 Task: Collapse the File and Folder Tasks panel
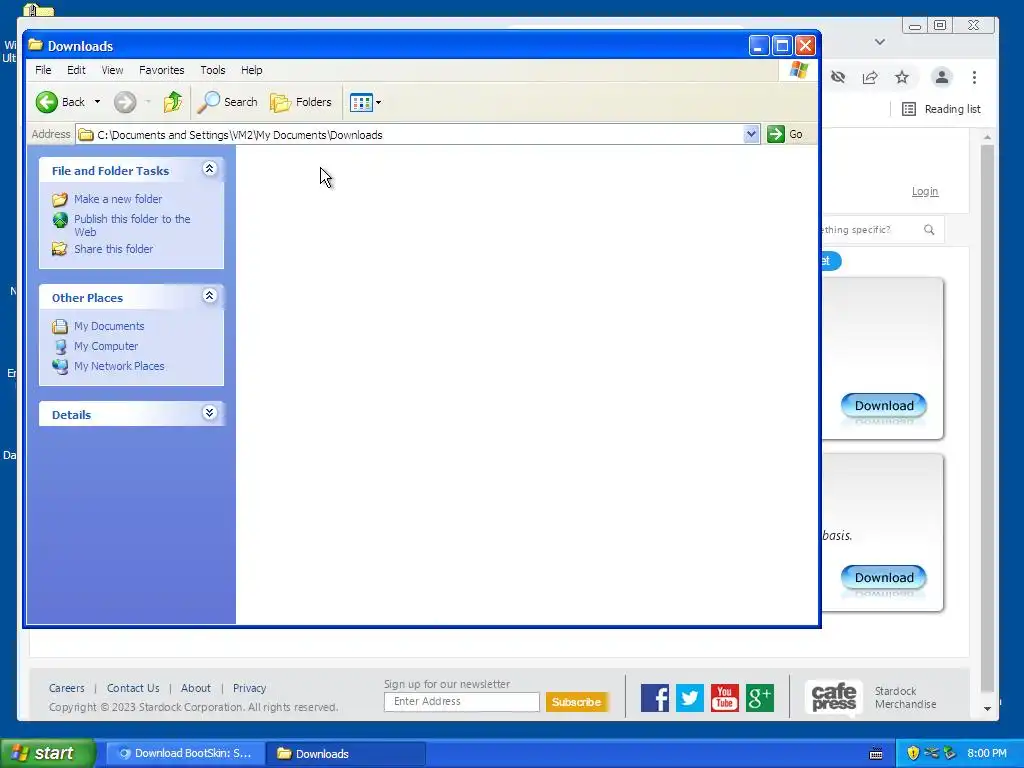pos(209,169)
